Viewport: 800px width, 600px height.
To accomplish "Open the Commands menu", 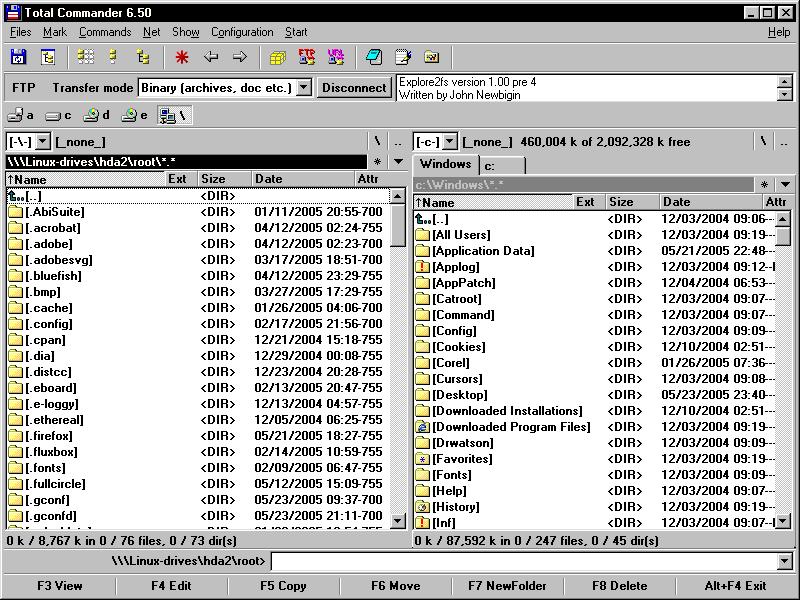I will pyautogui.click(x=105, y=32).
